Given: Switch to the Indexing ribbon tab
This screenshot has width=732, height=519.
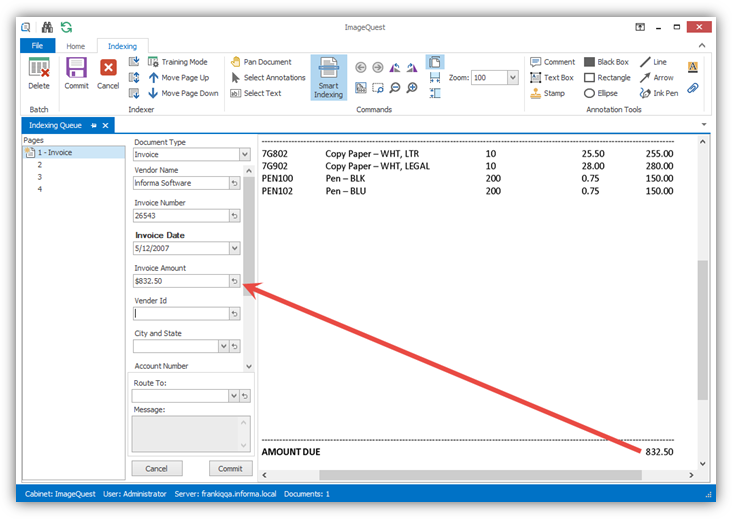Looking at the screenshot, I should pos(122,46).
